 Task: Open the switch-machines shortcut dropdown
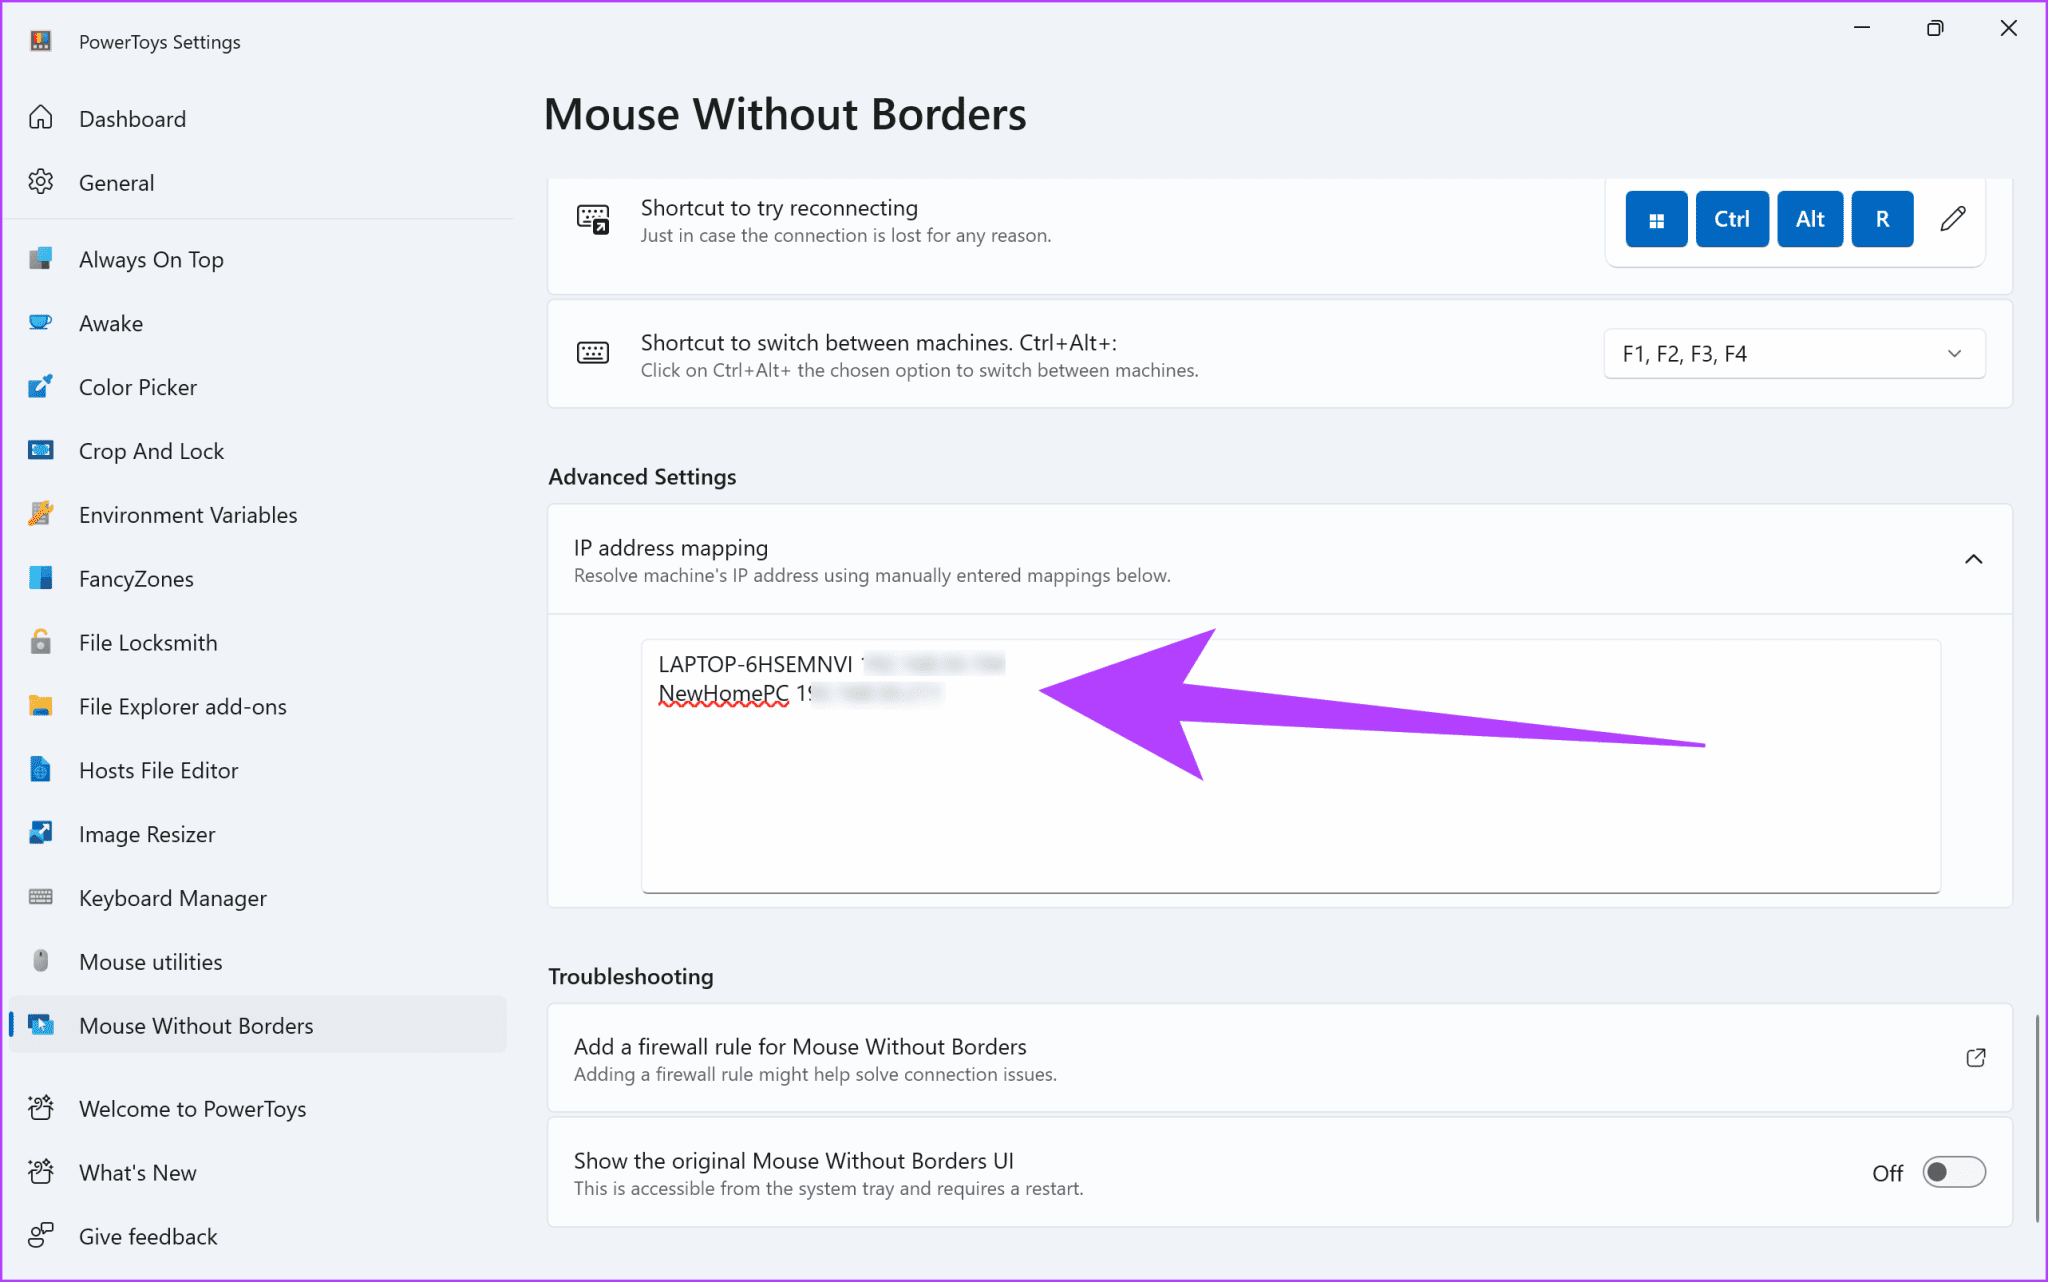click(x=1953, y=353)
